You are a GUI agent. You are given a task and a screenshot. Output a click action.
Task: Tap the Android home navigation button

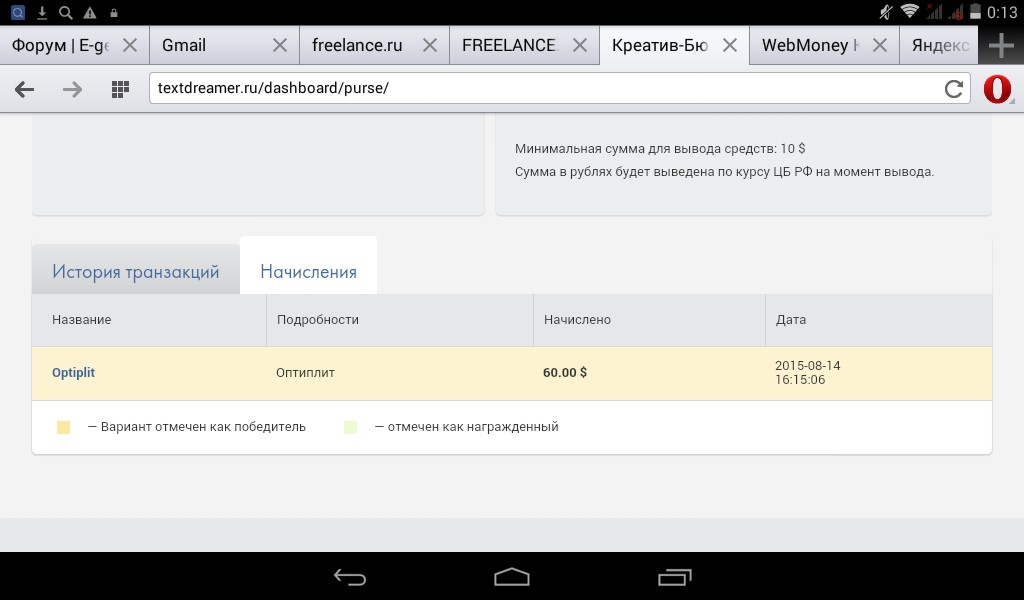511,577
